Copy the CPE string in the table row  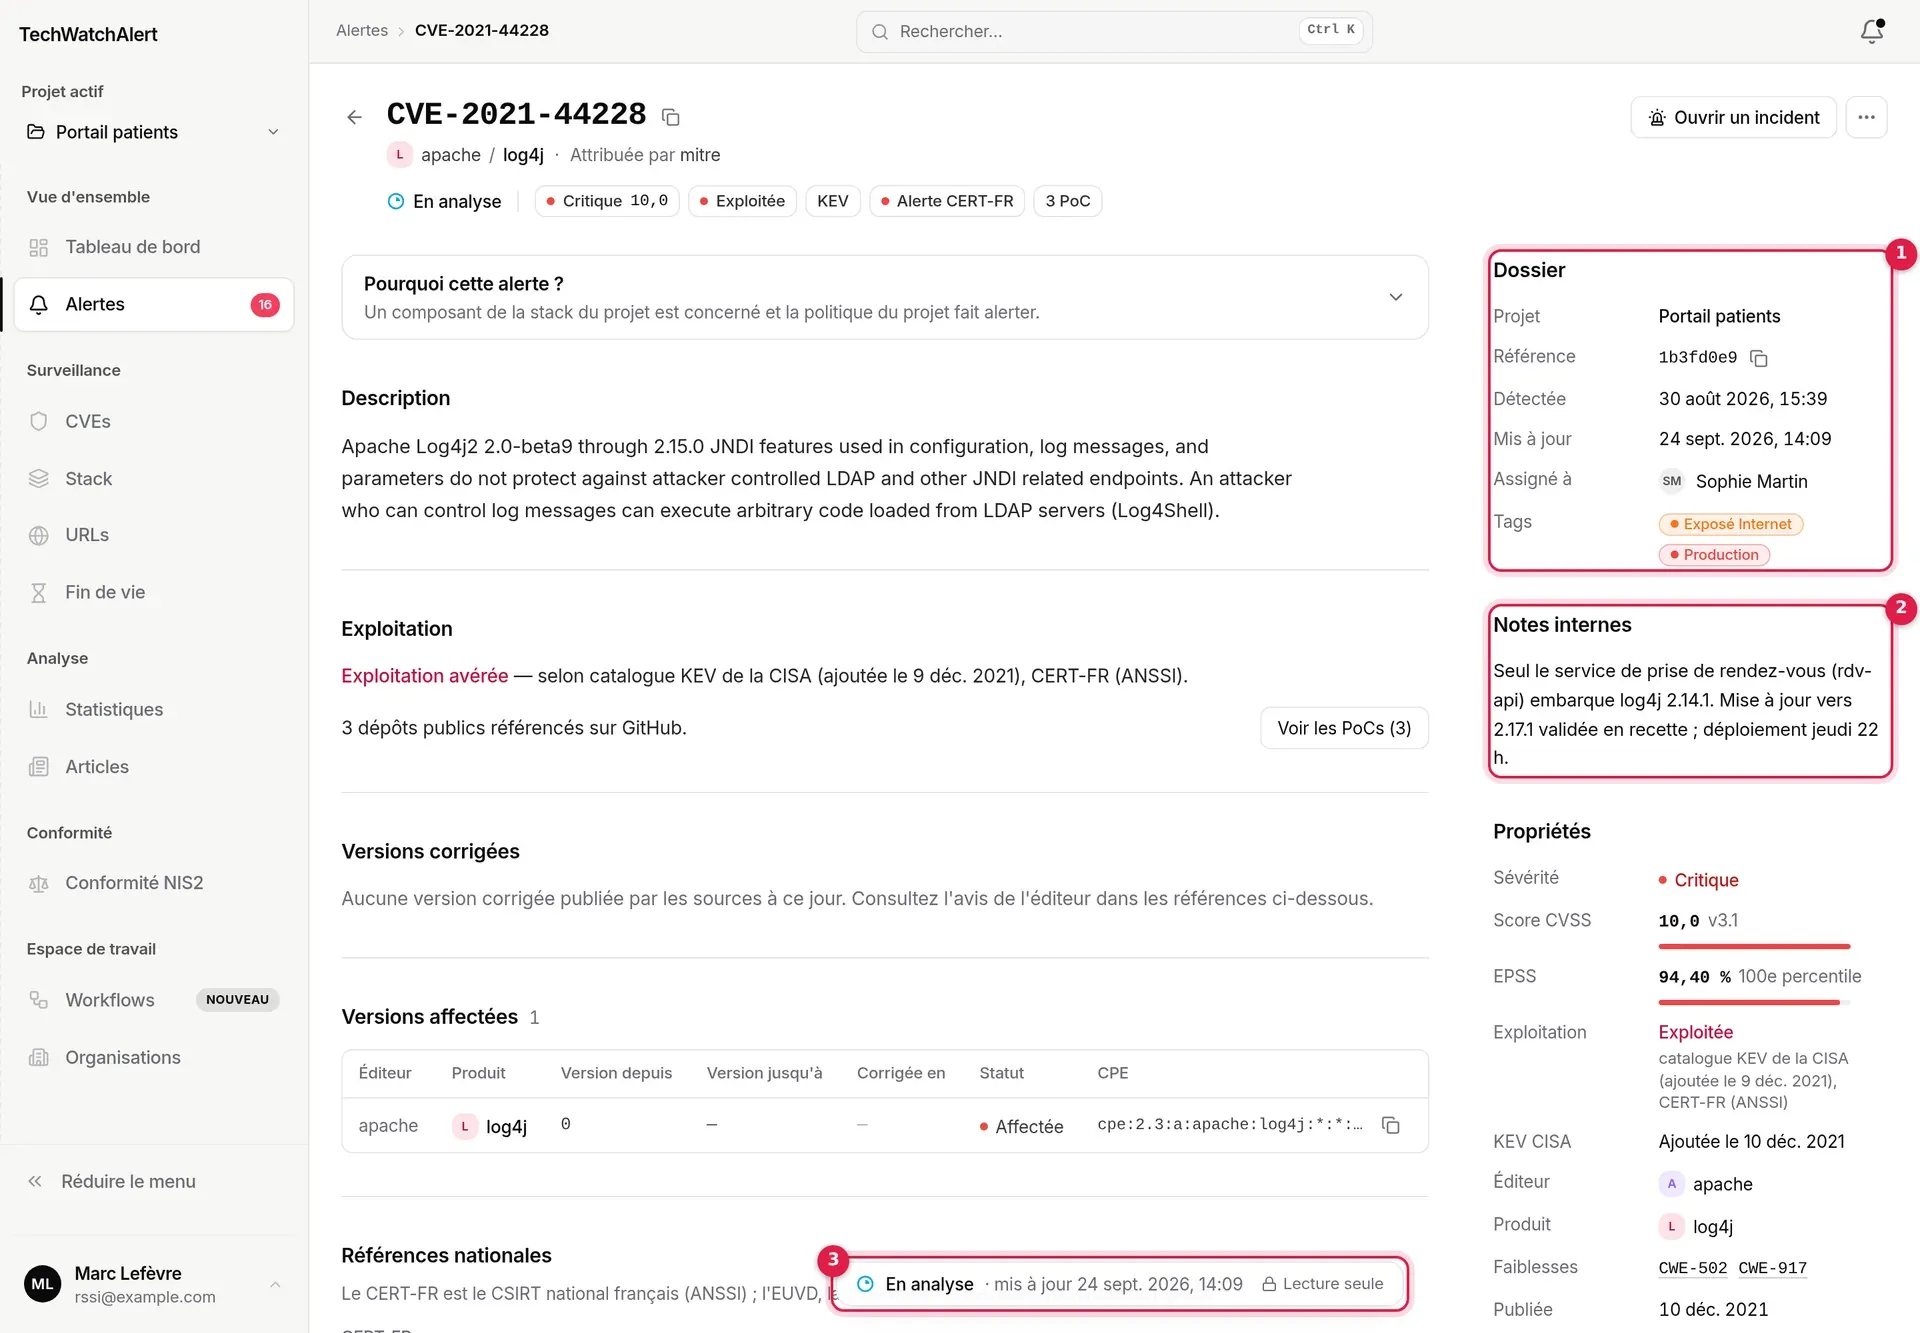tap(1390, 1125)
